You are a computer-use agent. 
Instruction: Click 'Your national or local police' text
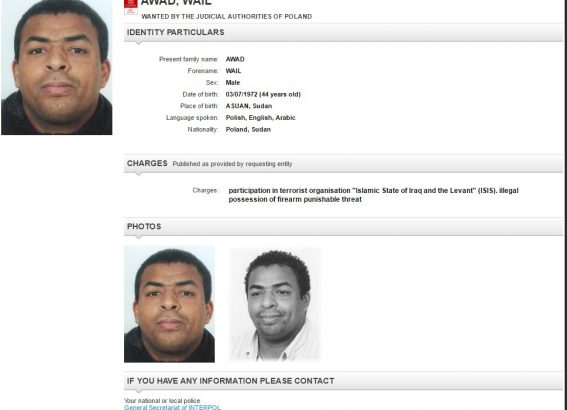pos(162,401)
